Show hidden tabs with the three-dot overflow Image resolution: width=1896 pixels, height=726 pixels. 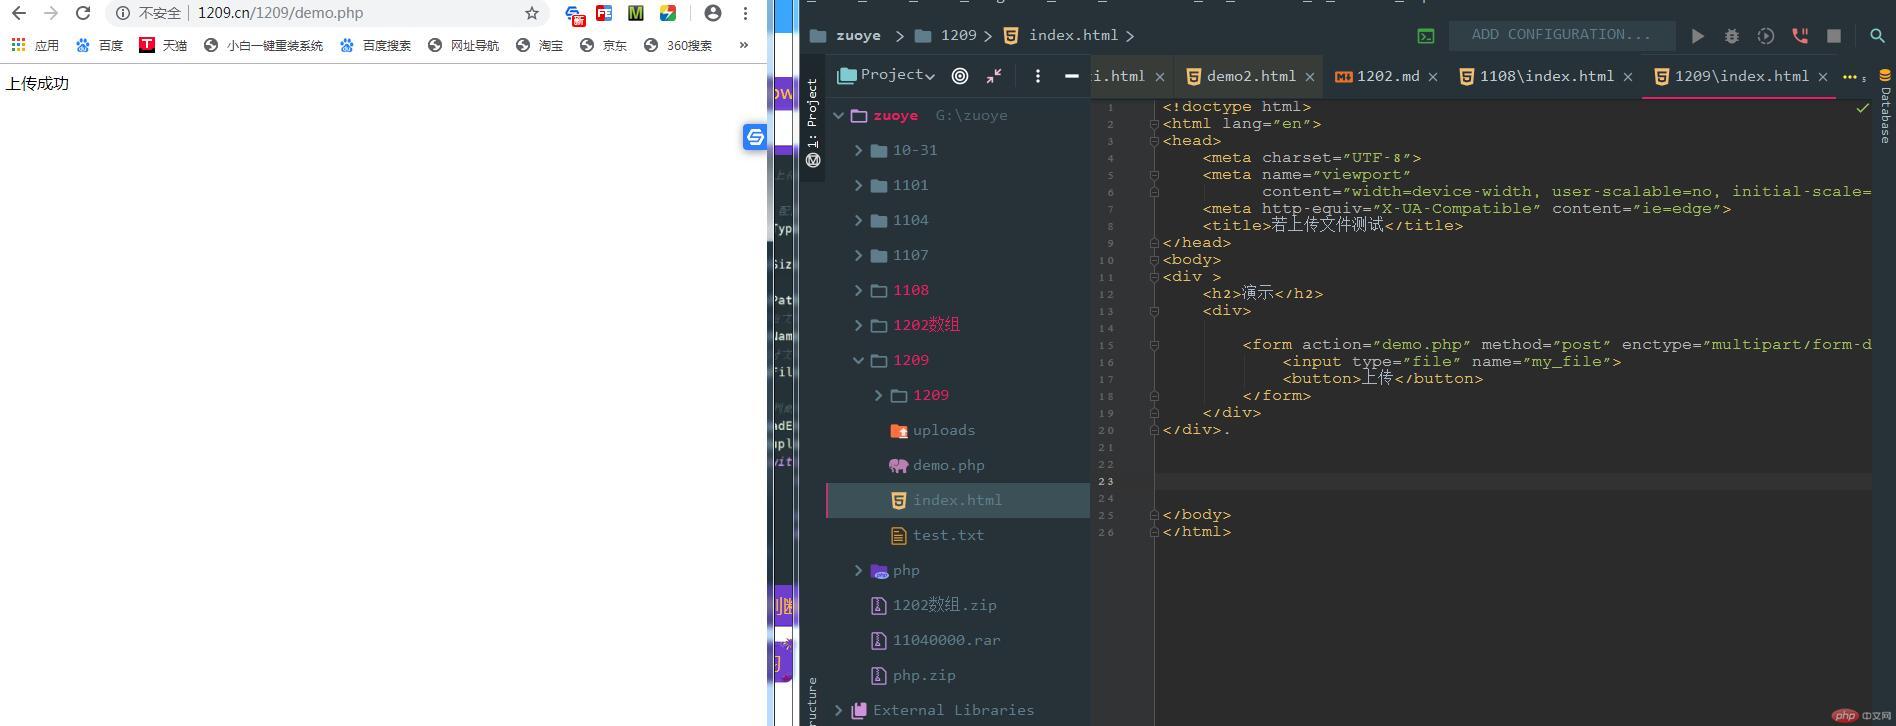coord(1852,76)
